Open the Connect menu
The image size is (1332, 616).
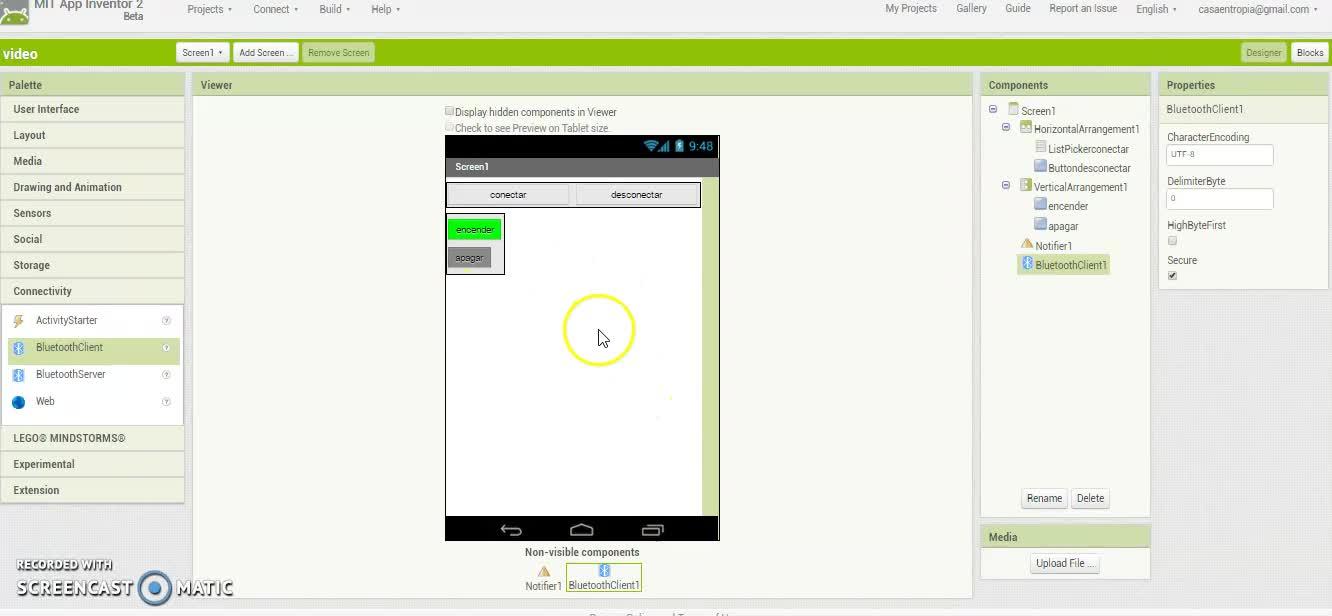[275, 9]
